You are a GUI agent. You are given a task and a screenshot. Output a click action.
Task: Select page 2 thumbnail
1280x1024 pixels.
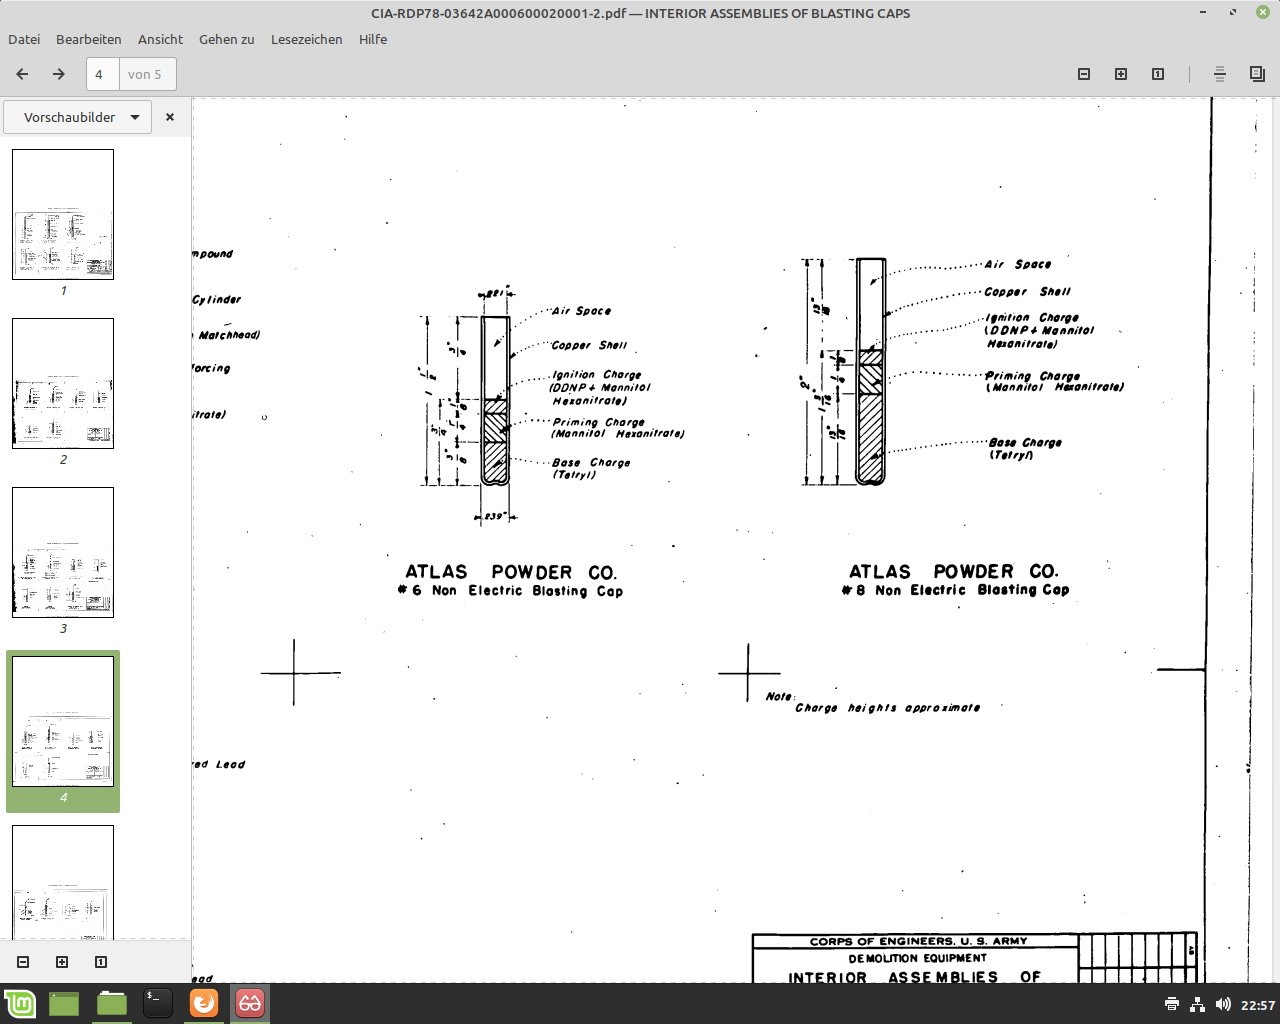pos(63,383)
